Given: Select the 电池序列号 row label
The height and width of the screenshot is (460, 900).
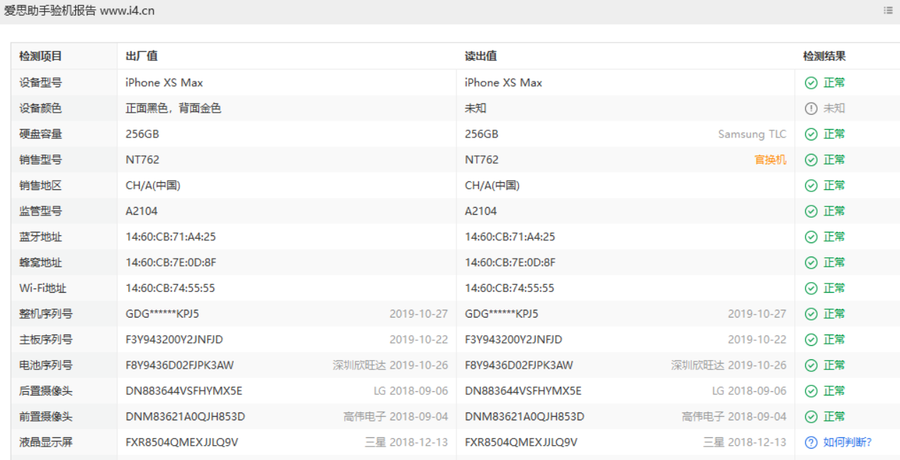Looking at the screenshot, I should (46, 365).
